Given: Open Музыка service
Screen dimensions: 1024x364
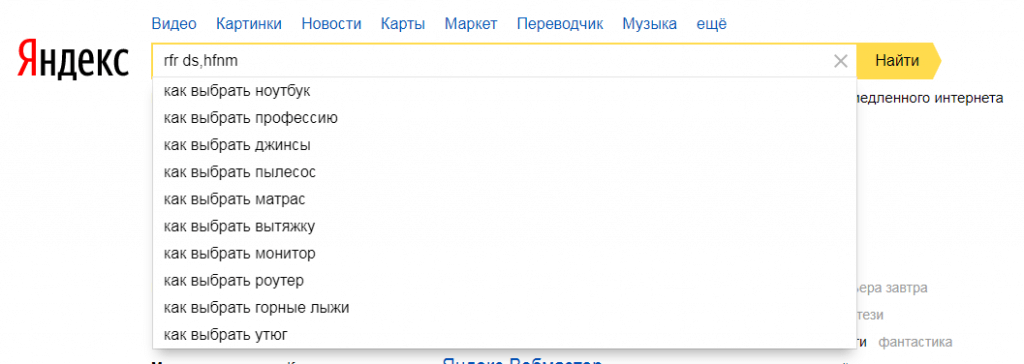Looking at the screenshot, I should click(x=649, y=24).
